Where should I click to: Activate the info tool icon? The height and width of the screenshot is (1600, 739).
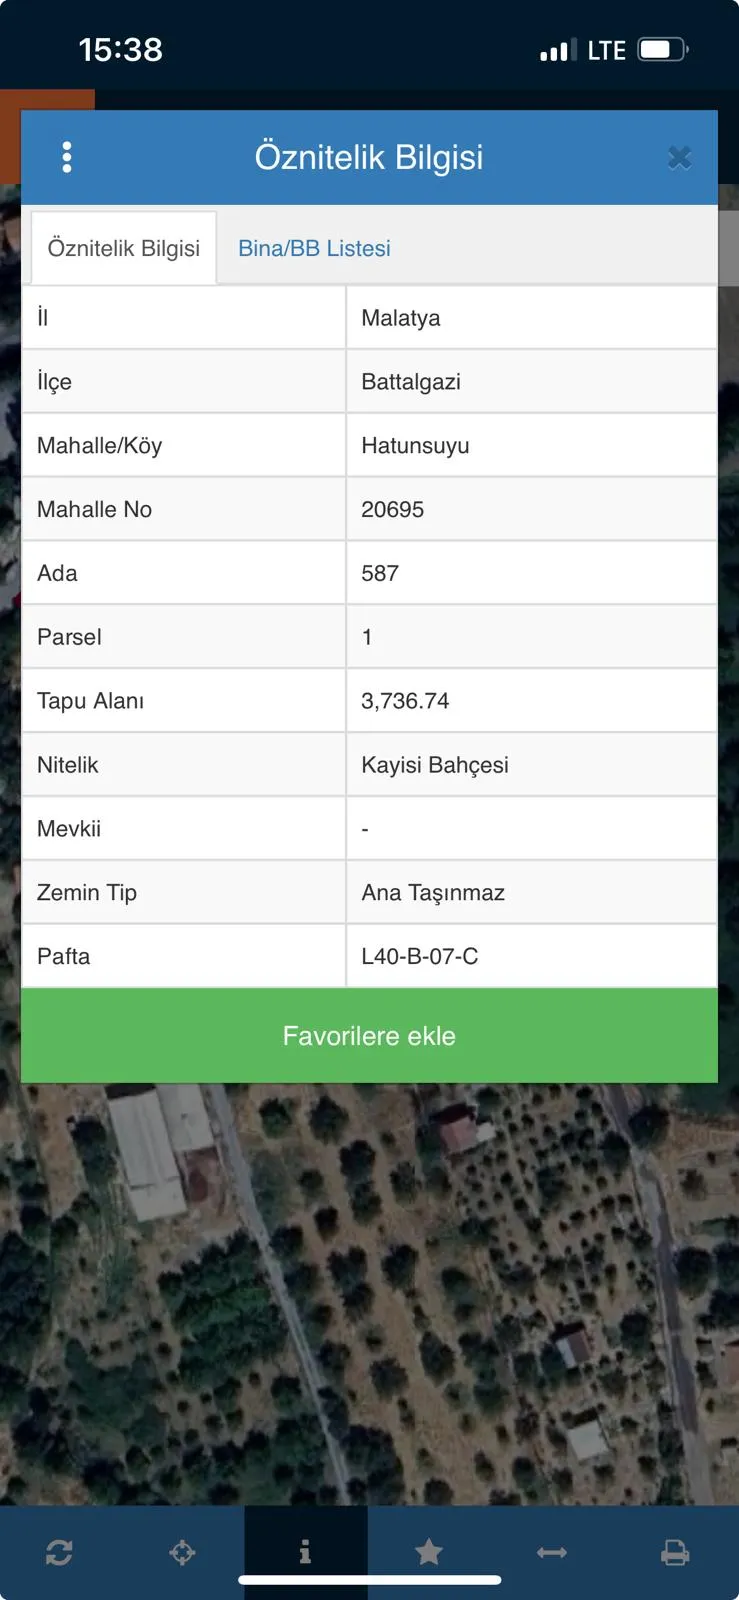(x=305, y=1552)
